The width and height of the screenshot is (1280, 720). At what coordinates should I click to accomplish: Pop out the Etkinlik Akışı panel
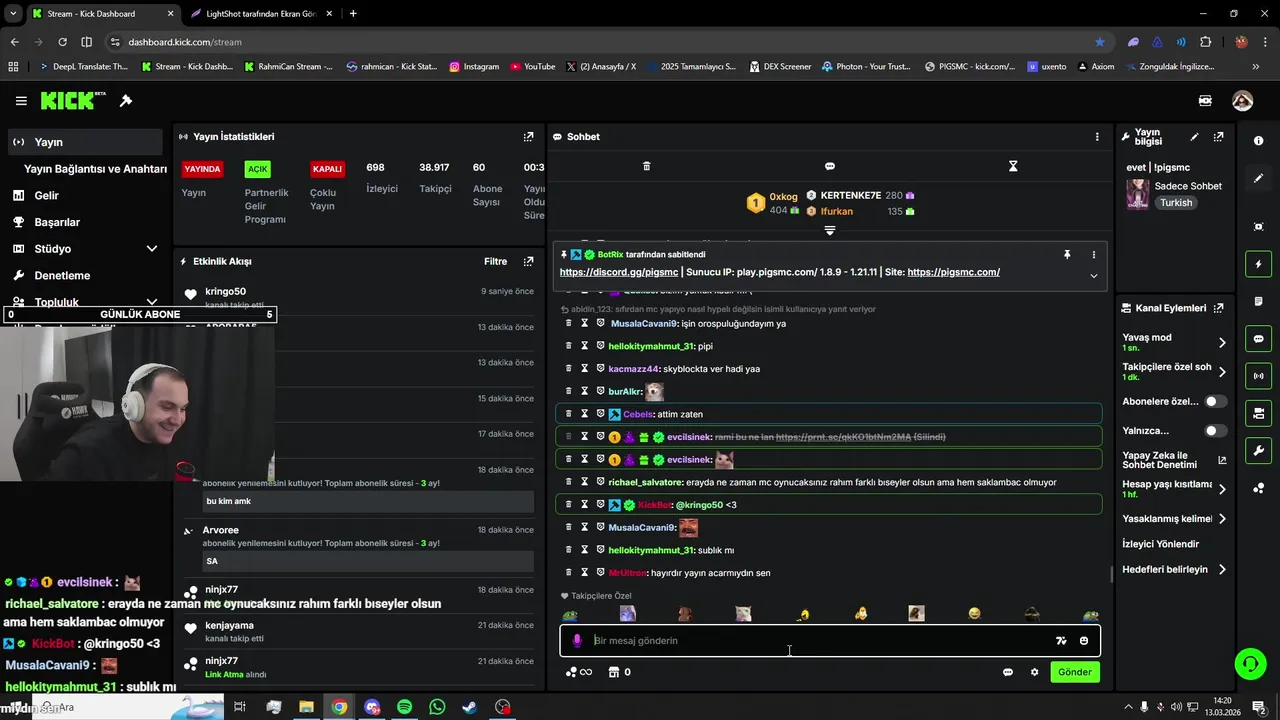coord(528,262)
